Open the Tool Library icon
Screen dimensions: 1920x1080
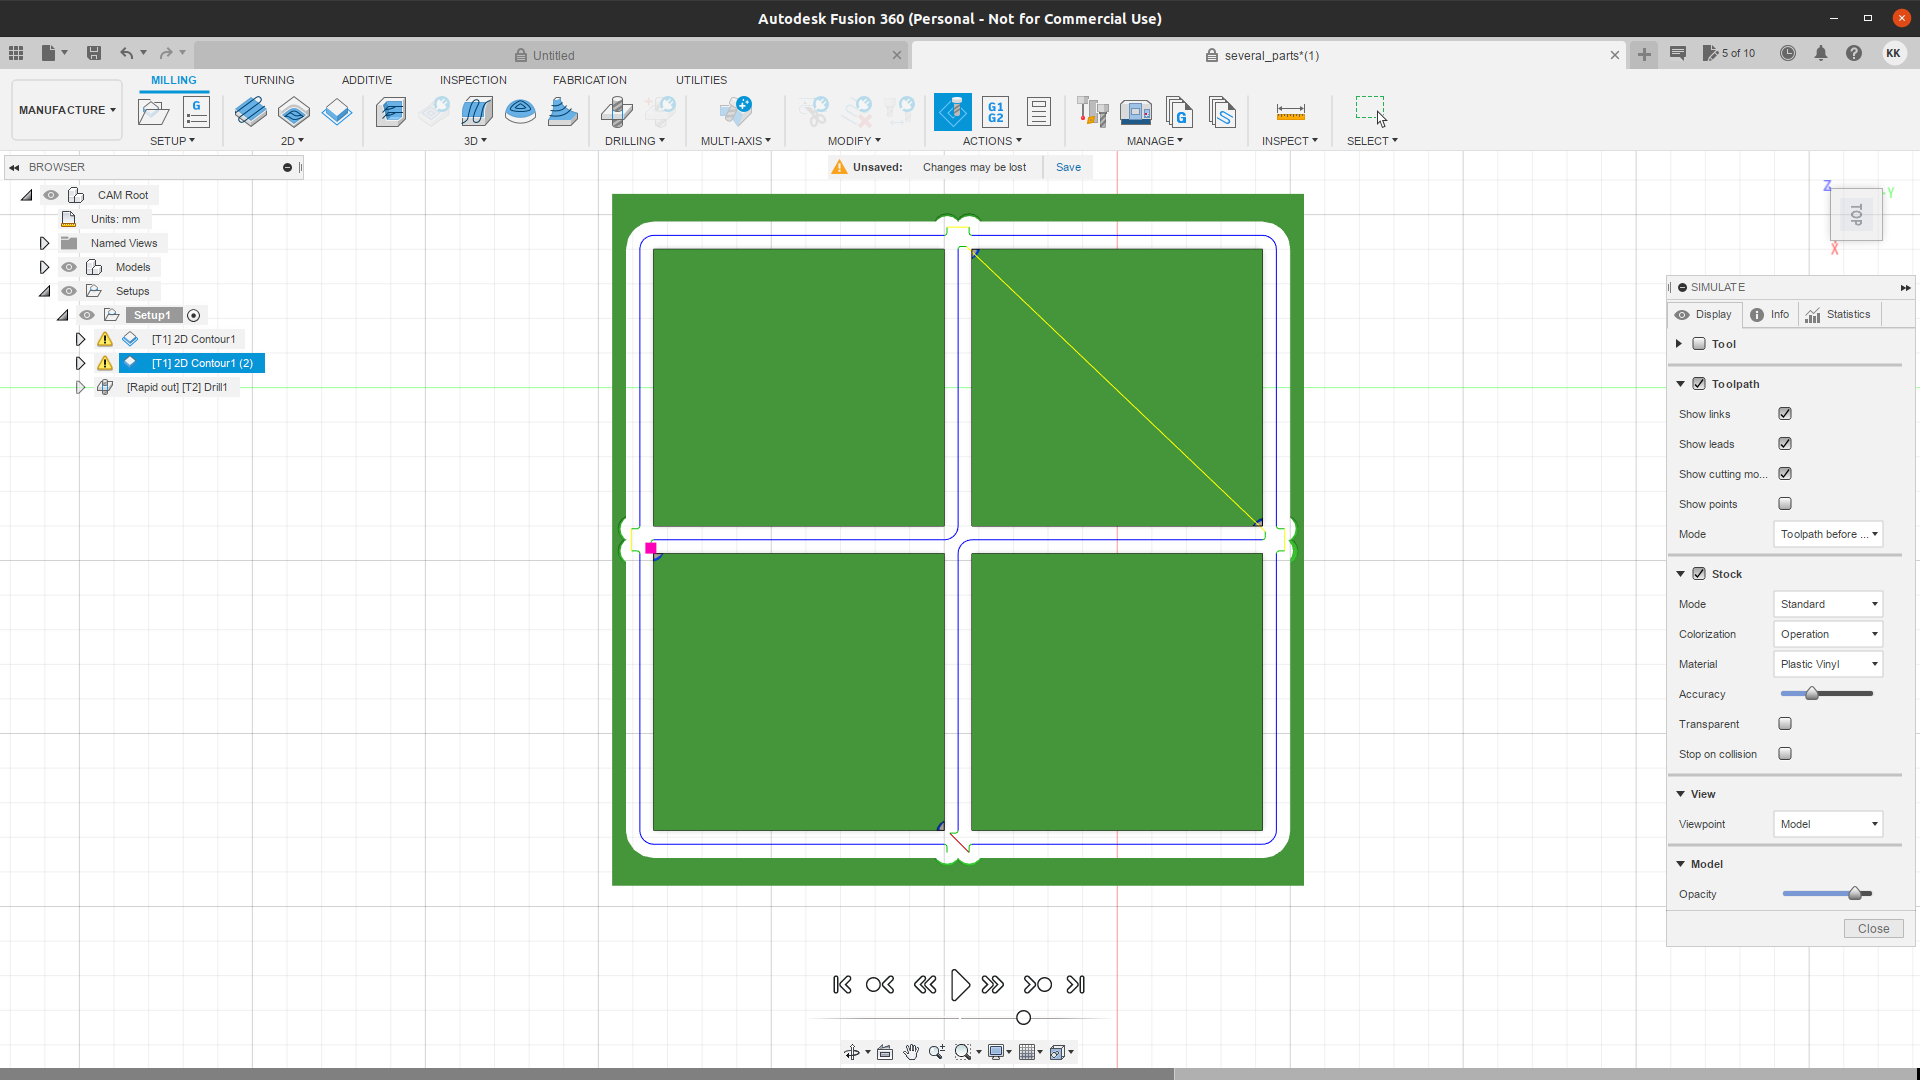pyautogui.click(x=1092, y=112)
